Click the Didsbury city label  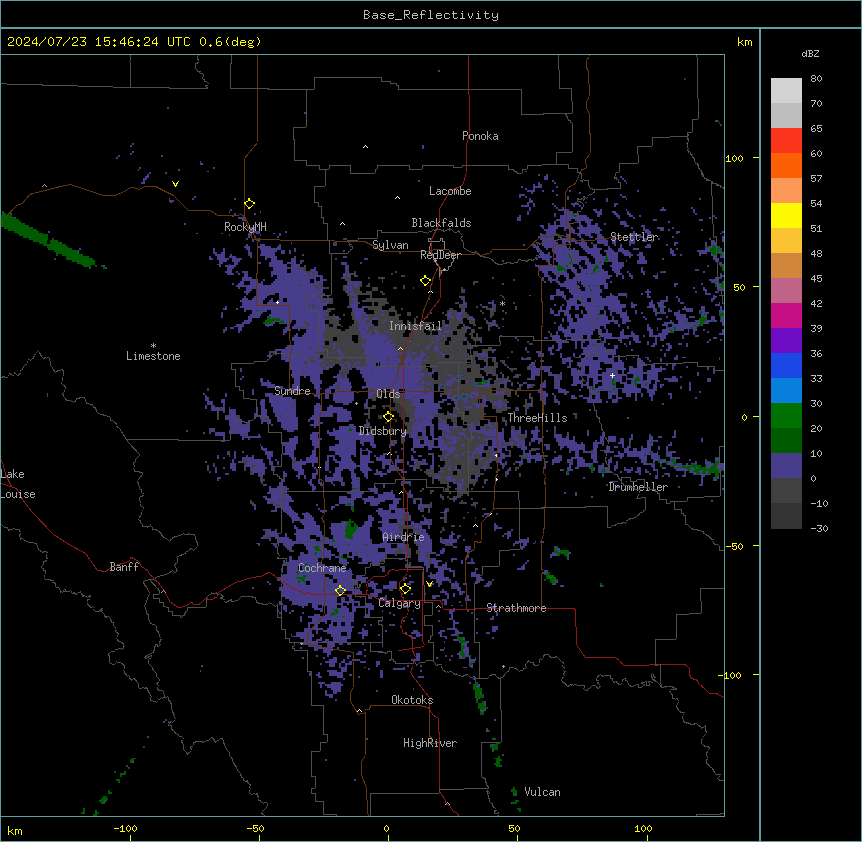point(383,431)
